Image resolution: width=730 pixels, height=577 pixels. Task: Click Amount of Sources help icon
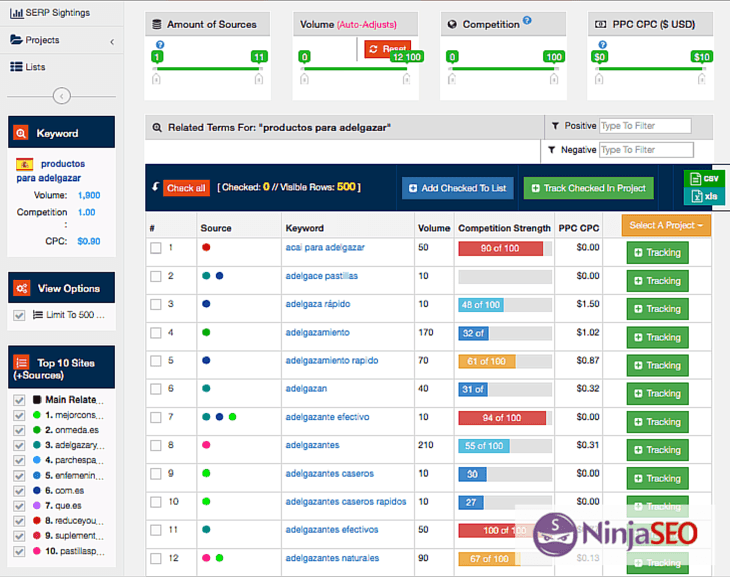coord(160,44)
